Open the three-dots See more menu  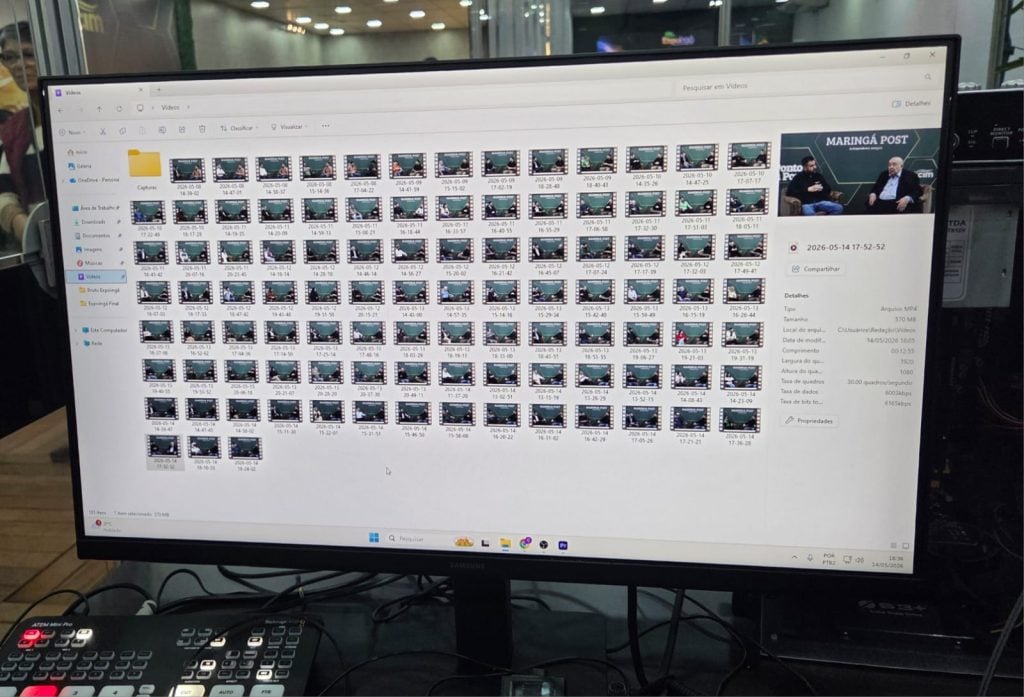[325, 125]
